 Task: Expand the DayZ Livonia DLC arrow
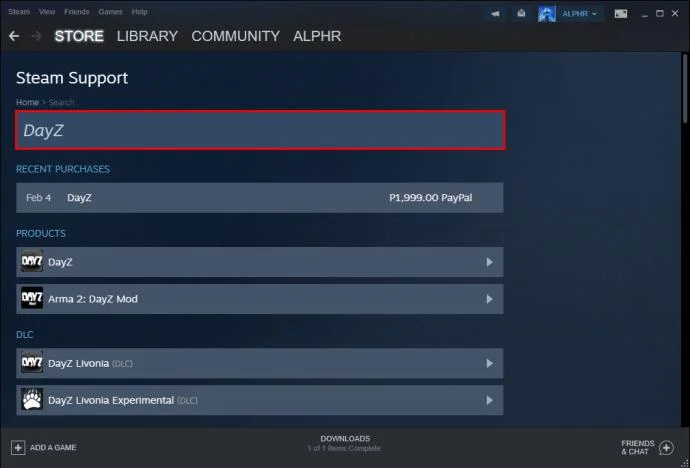pos(489,363)
